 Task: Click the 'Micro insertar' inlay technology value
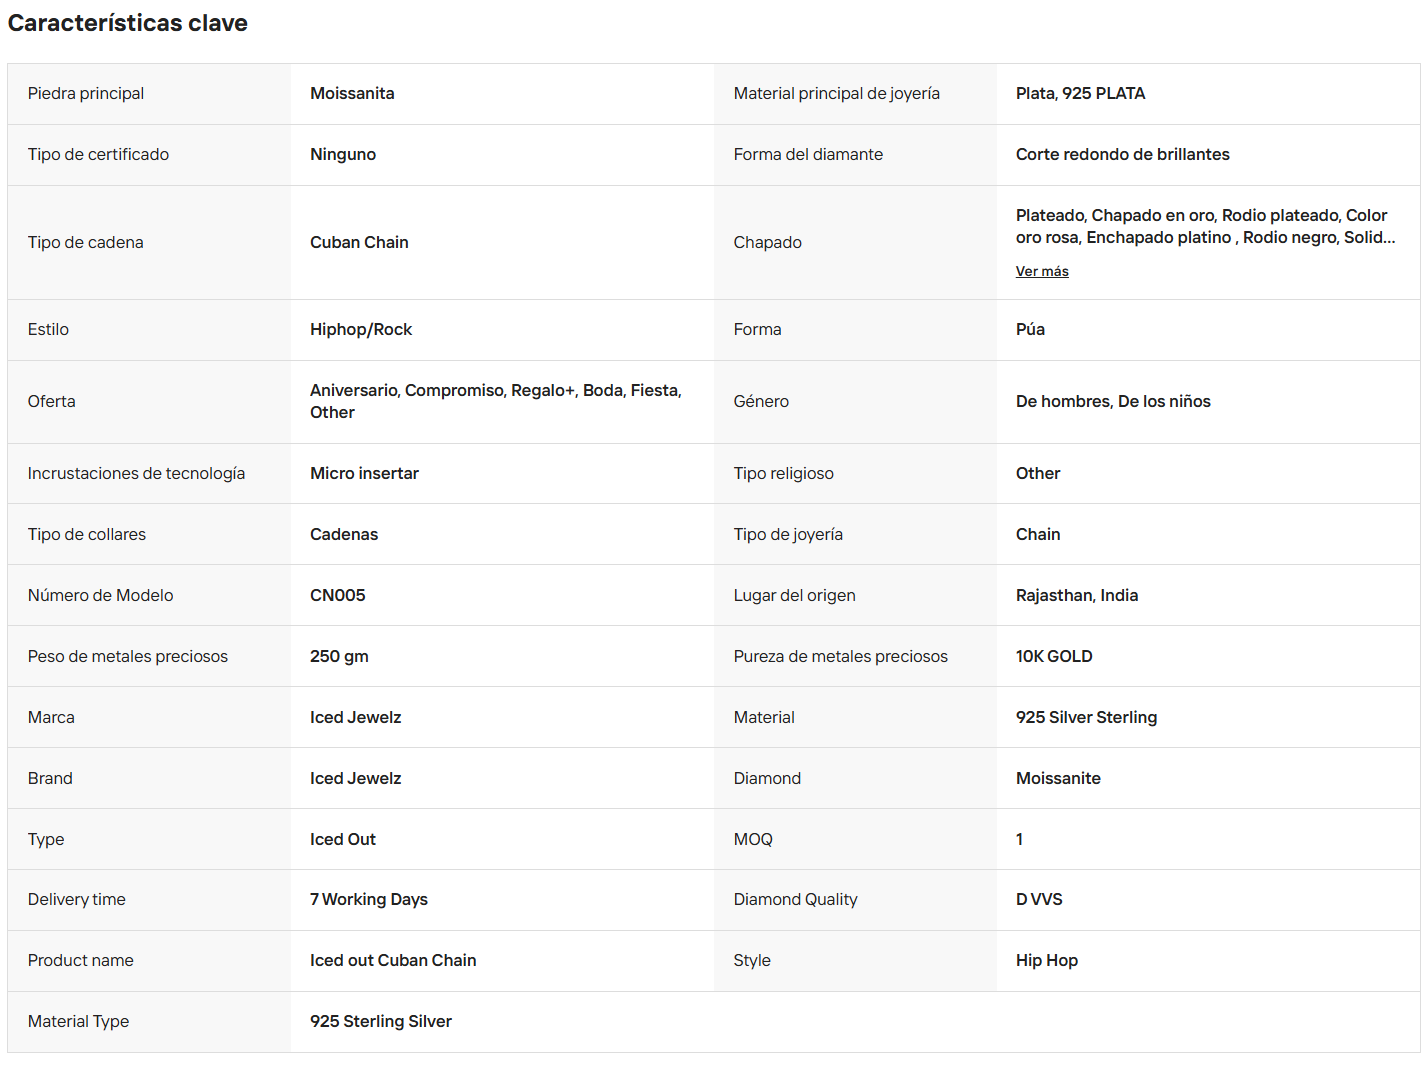[364, 473]
